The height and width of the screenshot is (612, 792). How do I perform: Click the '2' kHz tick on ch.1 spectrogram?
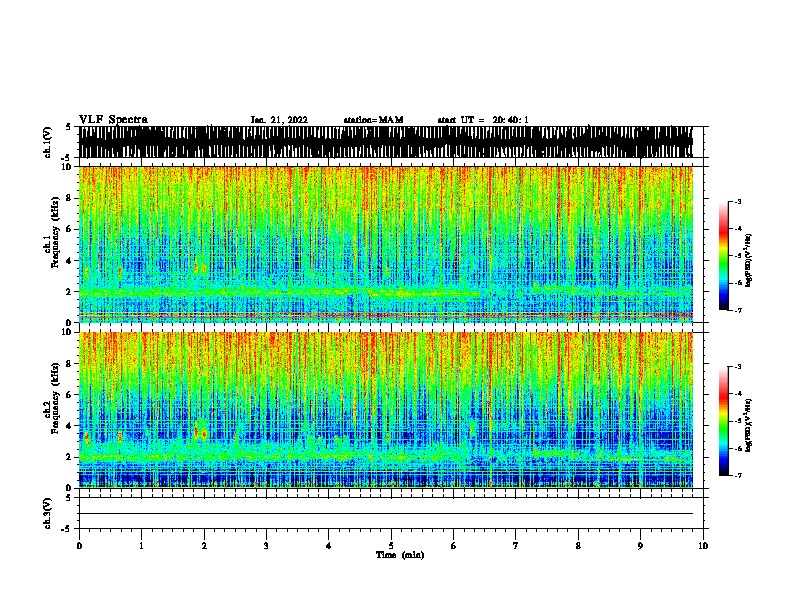71,292
